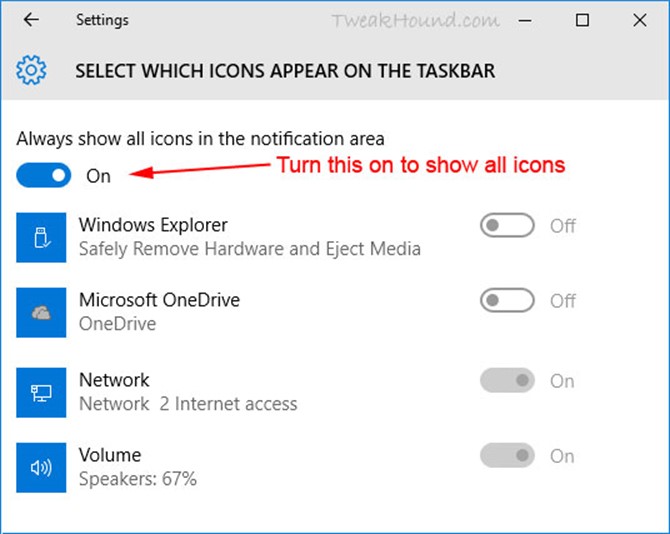Click the Network monitor icon
Screen dimensions: 670x534
[x=41, y=392]
